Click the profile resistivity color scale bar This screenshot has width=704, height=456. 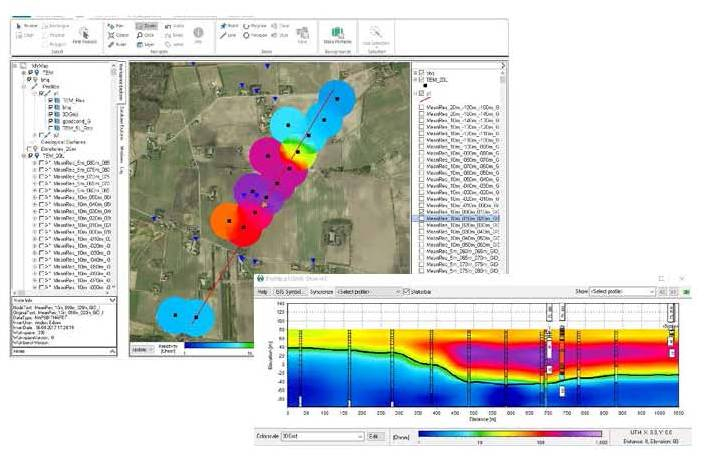(510, 434)
